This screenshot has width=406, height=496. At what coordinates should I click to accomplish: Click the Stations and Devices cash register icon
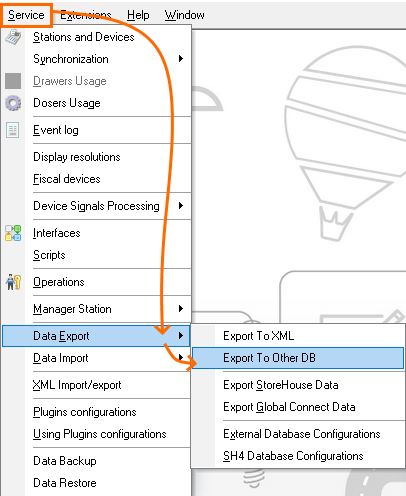(x=13, y=37)
